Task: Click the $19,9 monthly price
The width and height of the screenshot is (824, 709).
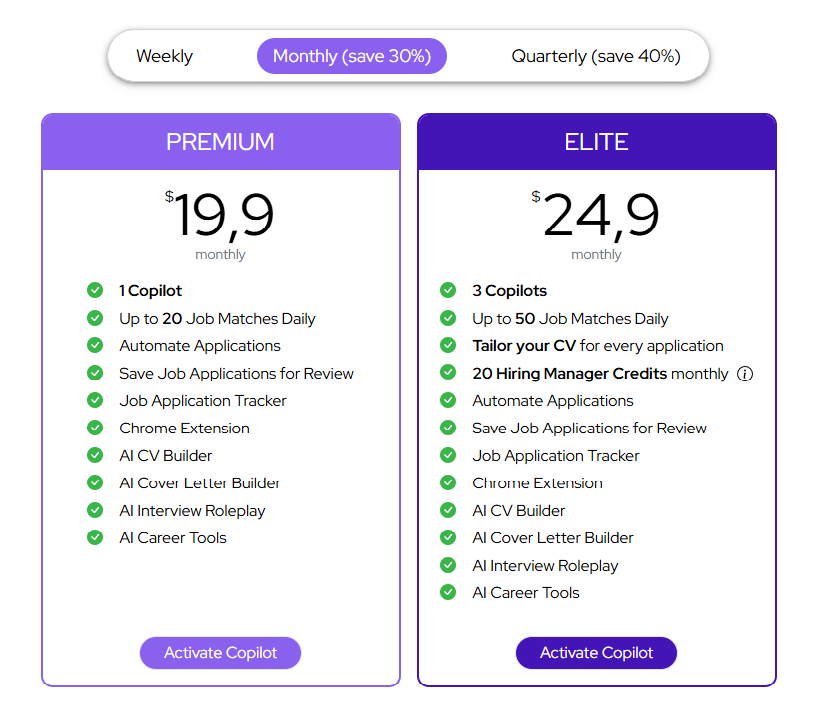Action: tap(222, 217)
